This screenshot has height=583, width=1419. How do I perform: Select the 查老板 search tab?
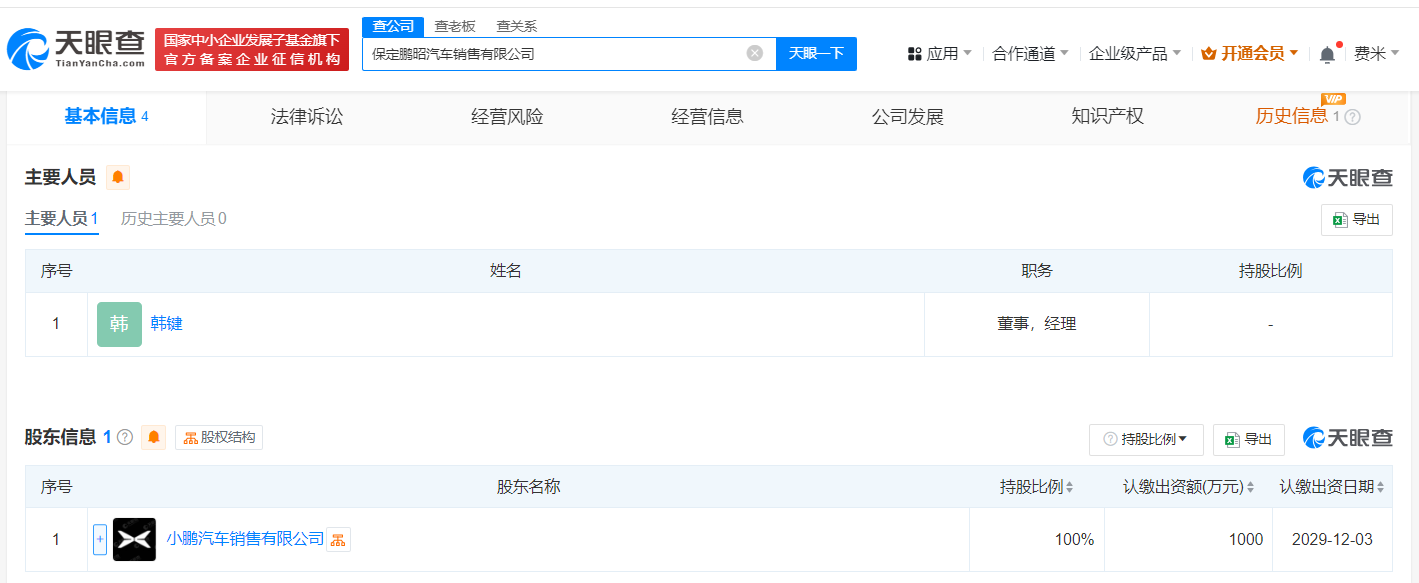pyautogui.click(x=455, y=26)
